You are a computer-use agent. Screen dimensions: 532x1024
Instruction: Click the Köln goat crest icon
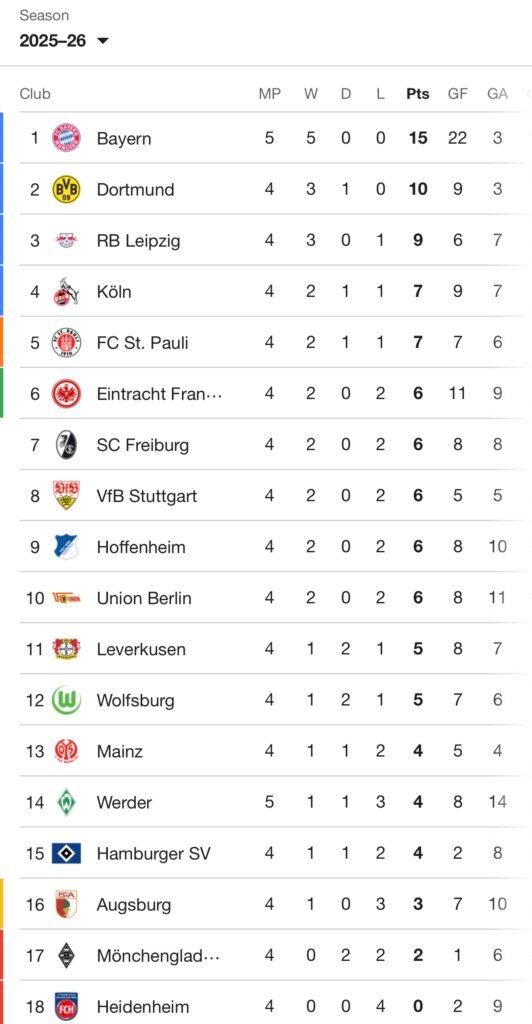(66, 291)
